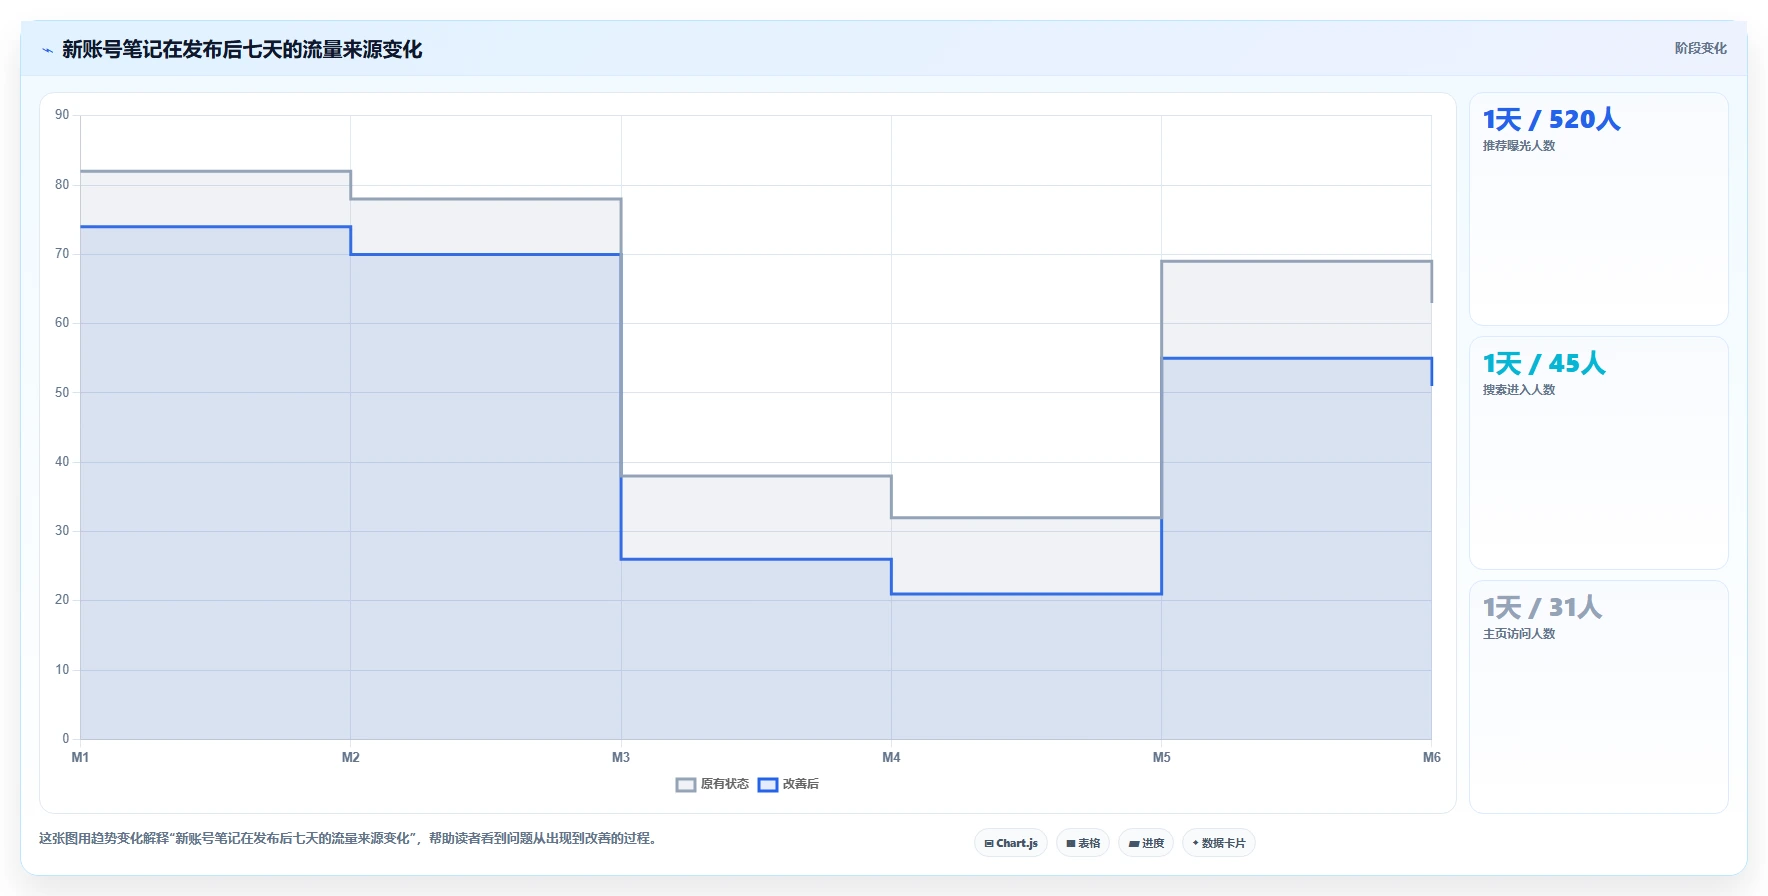Select the 表格 chip
The height and width of the screenshot is (896, 1768).
pyautogui.click(x=1083, y=843)
